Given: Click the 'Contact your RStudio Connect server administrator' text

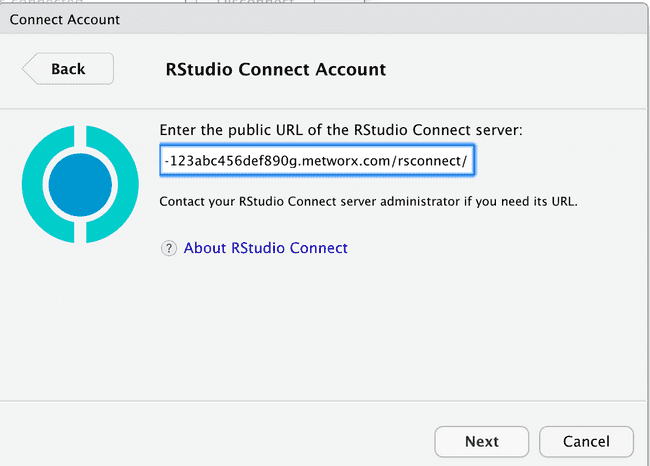Looking at the screenshot, I should point(368,201).
